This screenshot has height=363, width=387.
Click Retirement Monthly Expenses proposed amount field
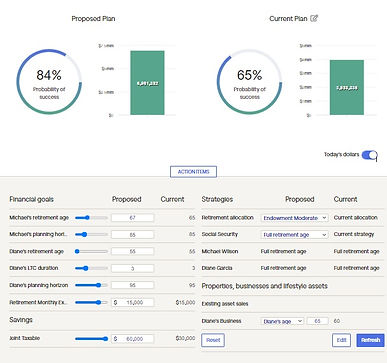click(x=133, y=302)
